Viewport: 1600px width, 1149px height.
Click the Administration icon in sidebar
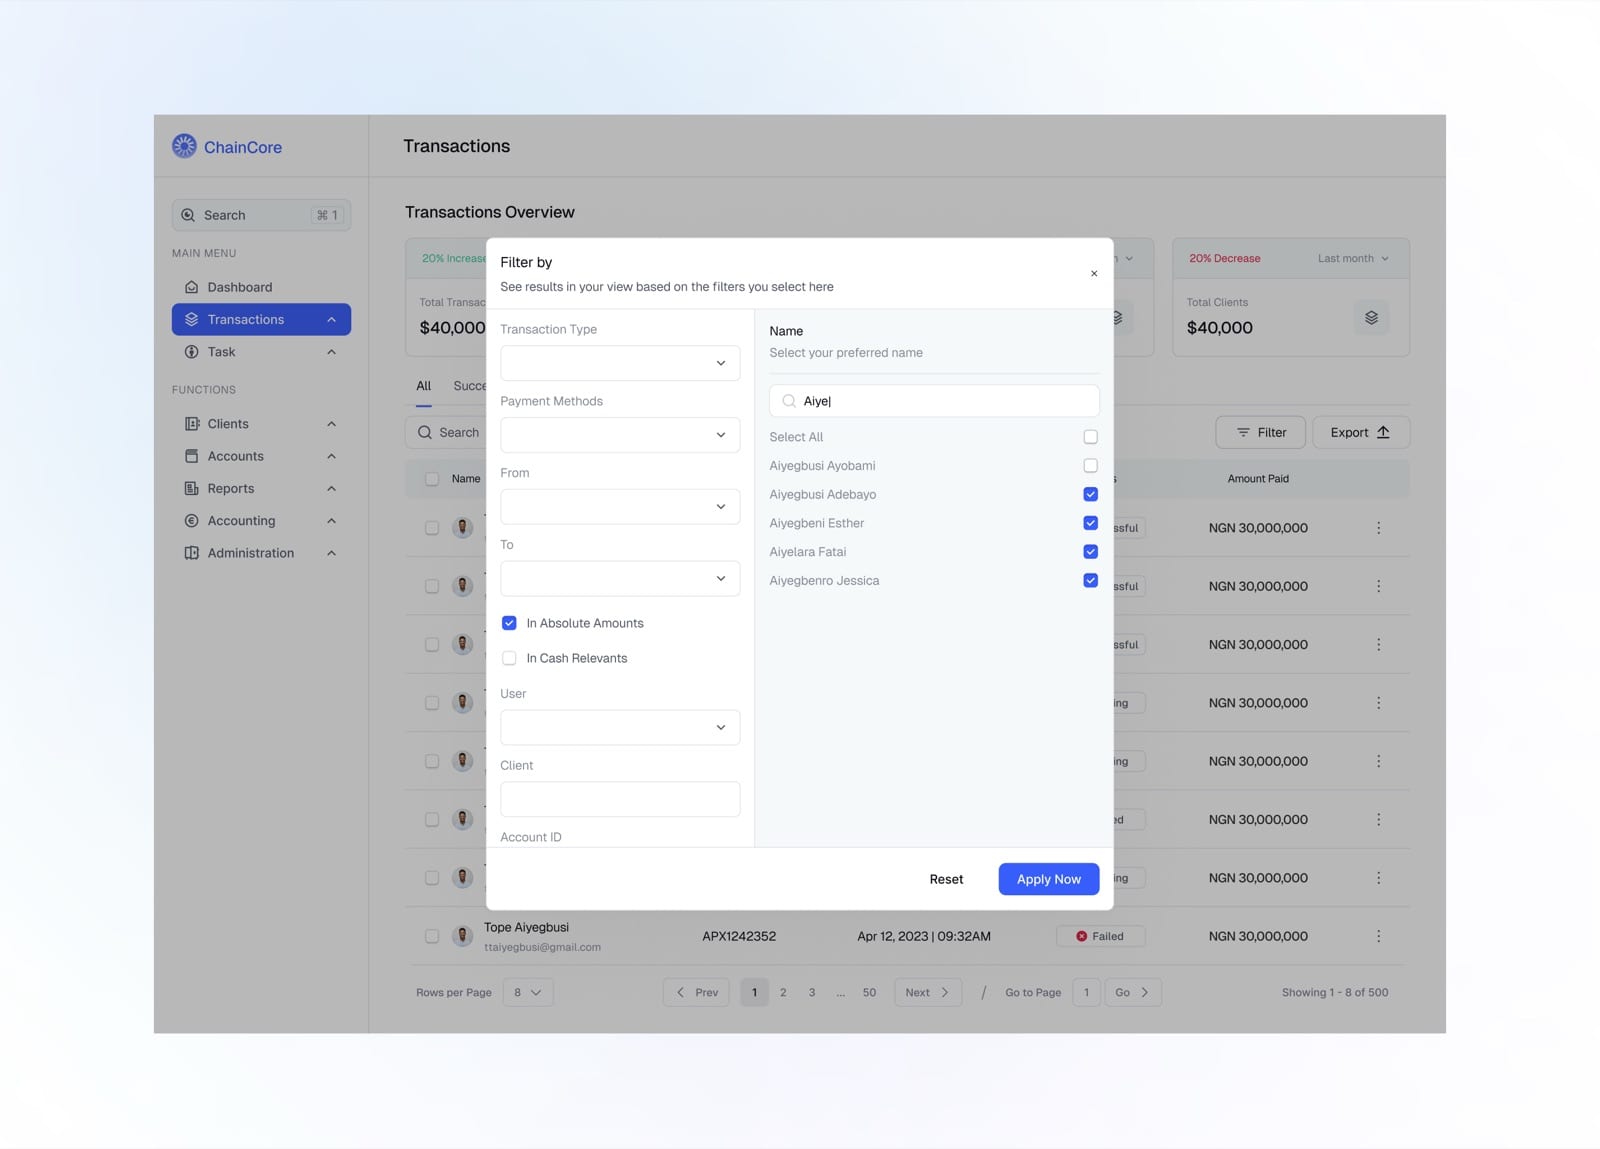pos(191,553)
